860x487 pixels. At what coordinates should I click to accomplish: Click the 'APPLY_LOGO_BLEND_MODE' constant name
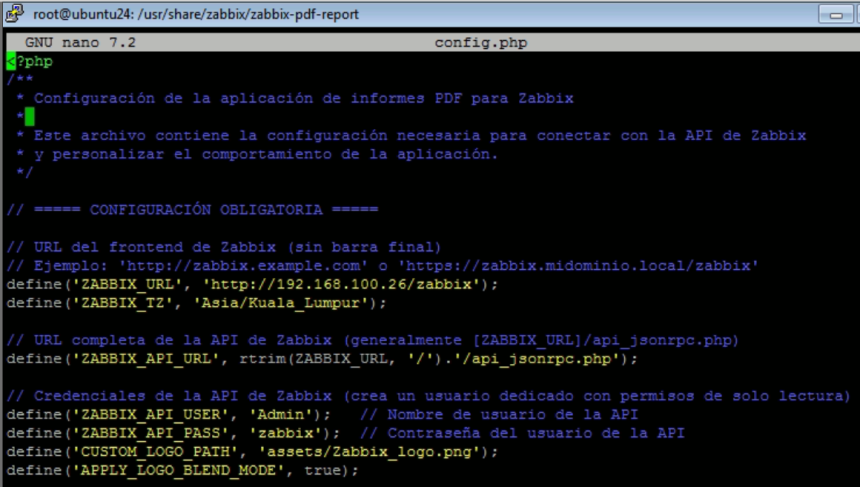coord(178,471)
